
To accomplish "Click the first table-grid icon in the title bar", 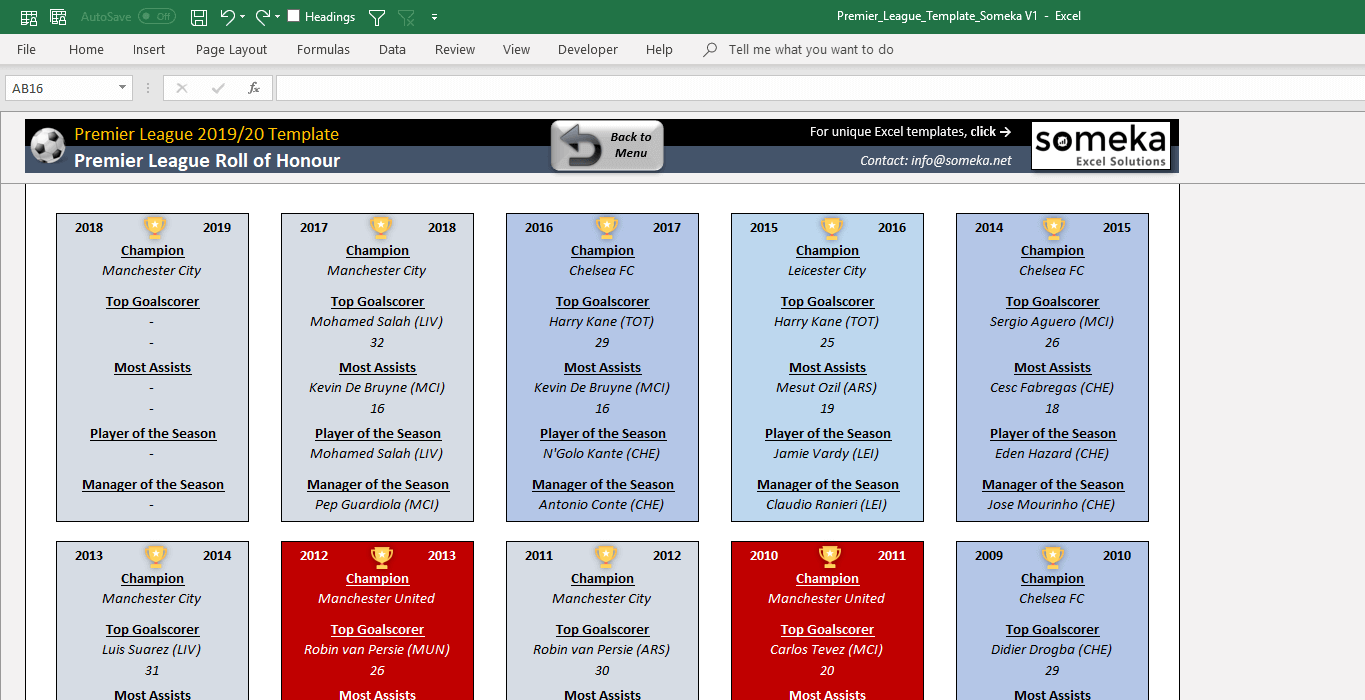I will click(29, 17).
